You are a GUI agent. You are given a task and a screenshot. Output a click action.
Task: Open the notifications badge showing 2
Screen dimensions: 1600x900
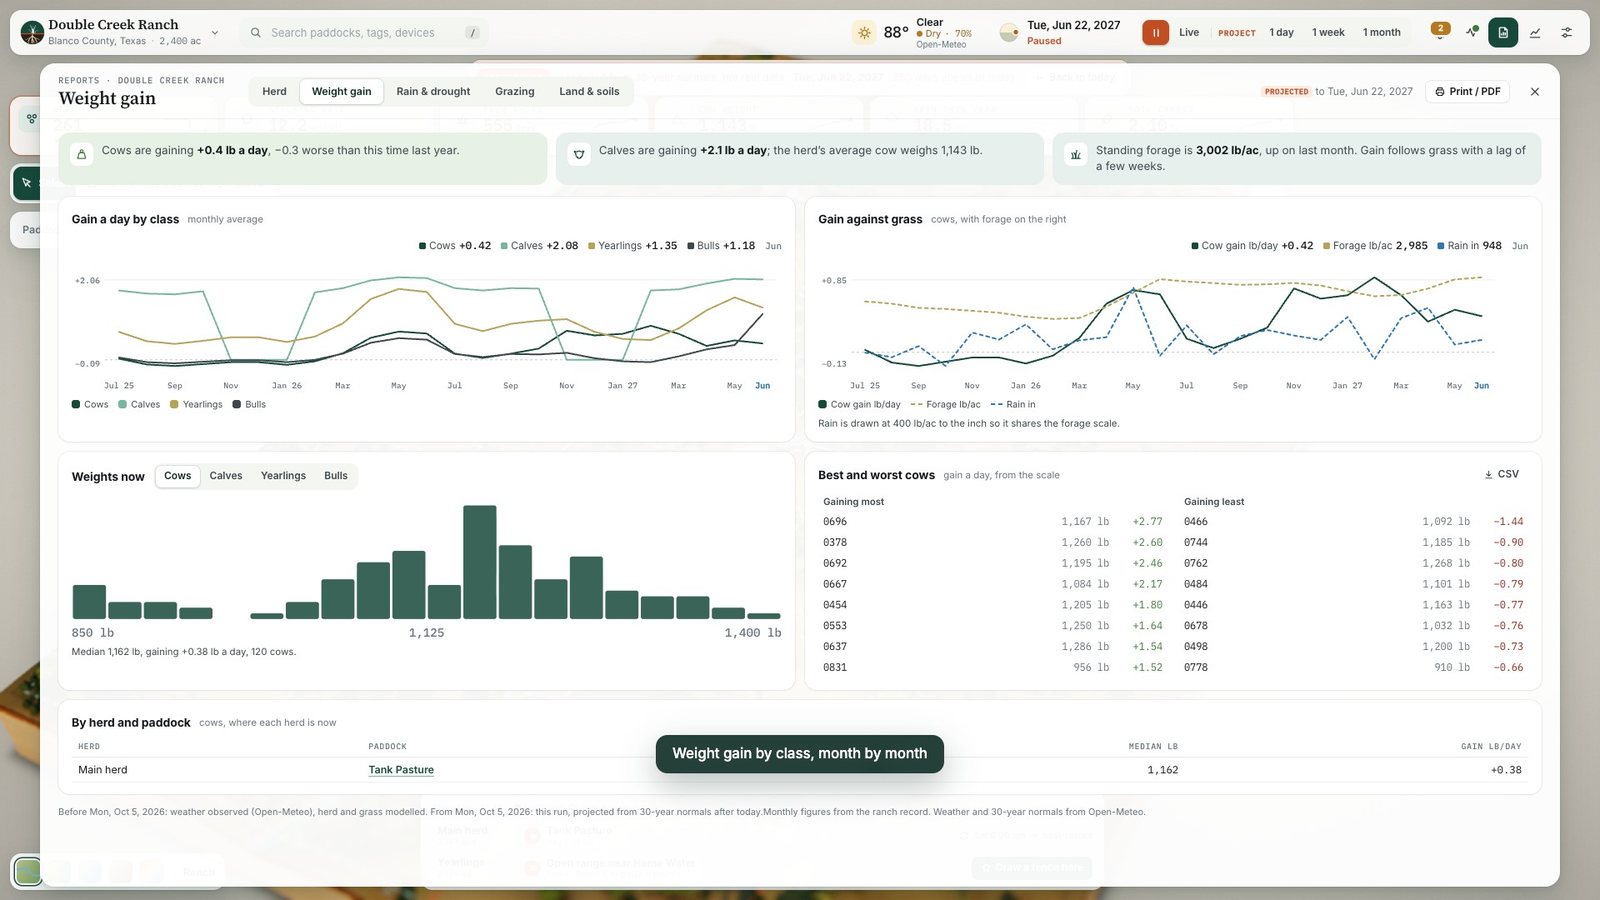pyautogui.click(x=1440, y=29)
